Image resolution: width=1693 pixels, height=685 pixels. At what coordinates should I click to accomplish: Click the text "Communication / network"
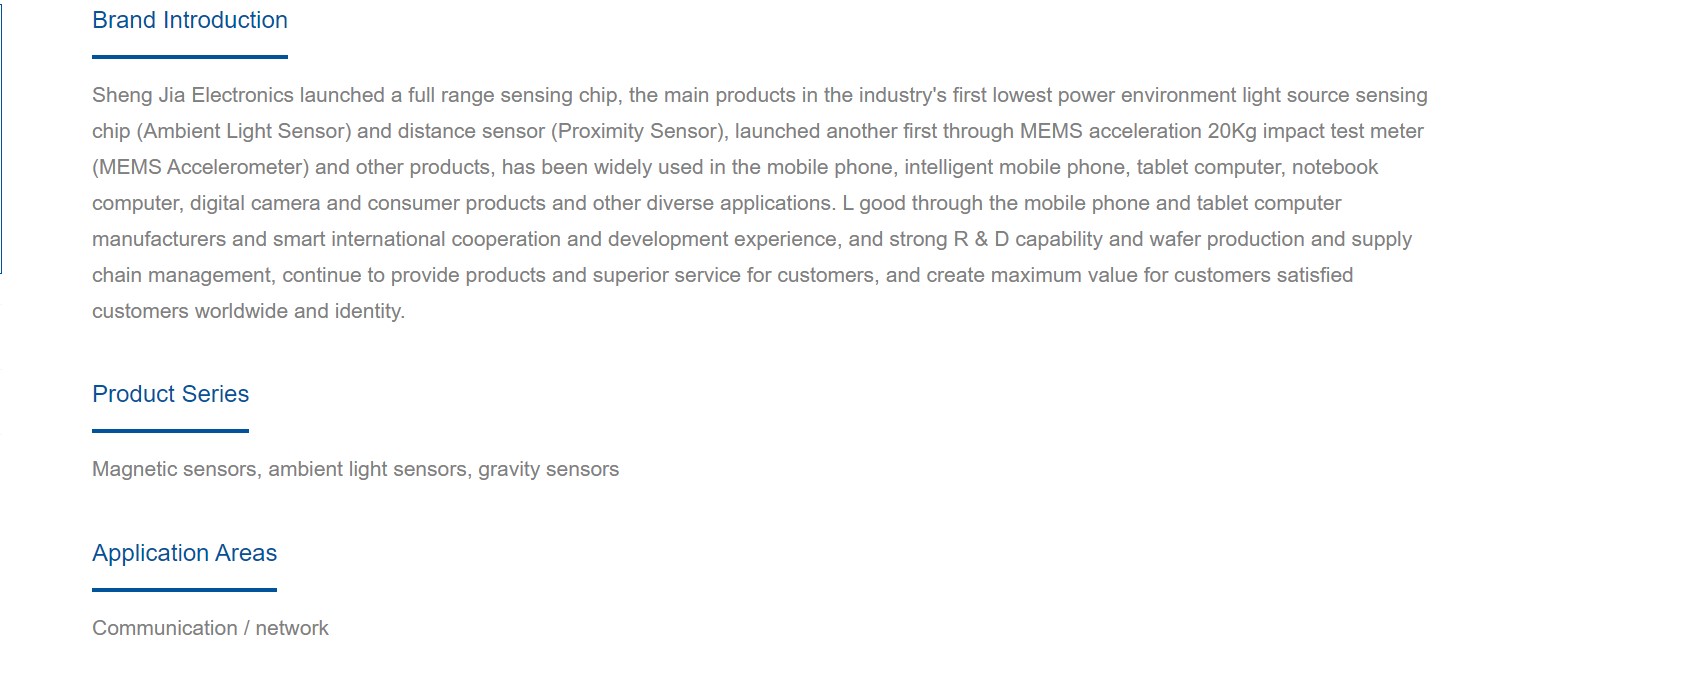pyautogui.click(x=210, y=628)
